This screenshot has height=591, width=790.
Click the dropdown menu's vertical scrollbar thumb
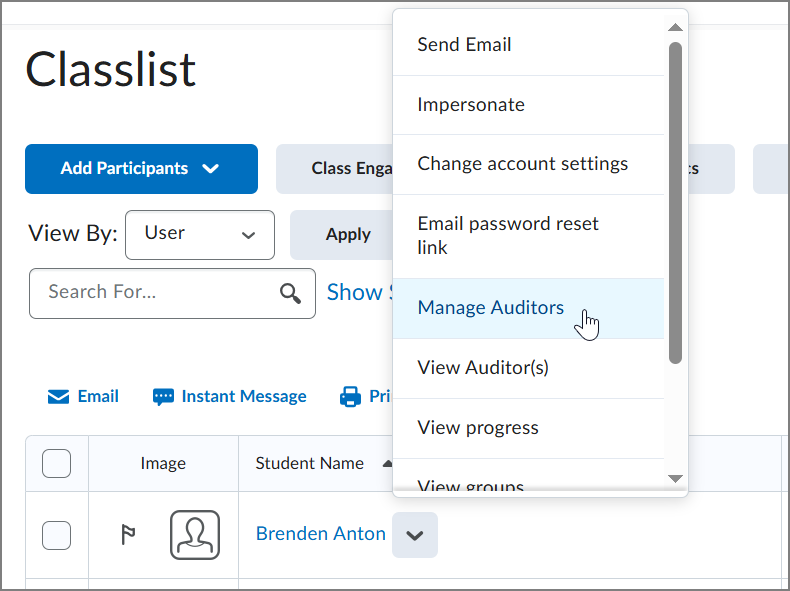pyautogui.click(x=675, y=200)
